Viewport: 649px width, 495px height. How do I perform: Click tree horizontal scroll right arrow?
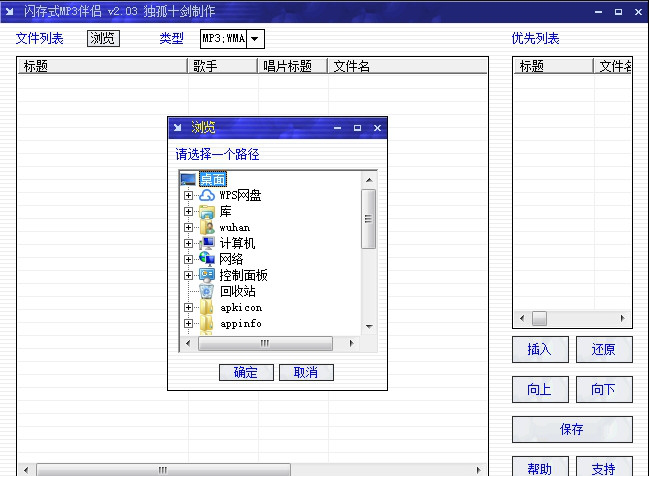coord(351,343)
